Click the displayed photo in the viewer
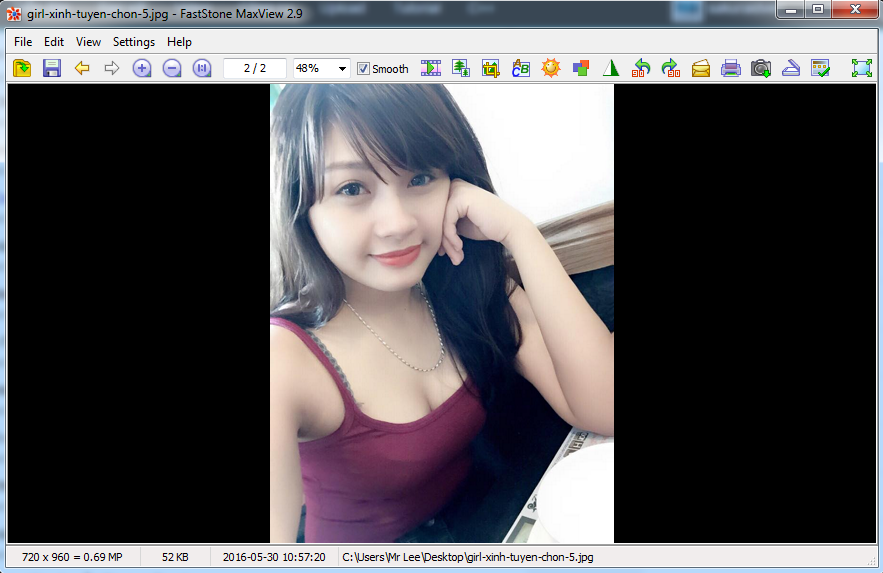 point(441,313)
